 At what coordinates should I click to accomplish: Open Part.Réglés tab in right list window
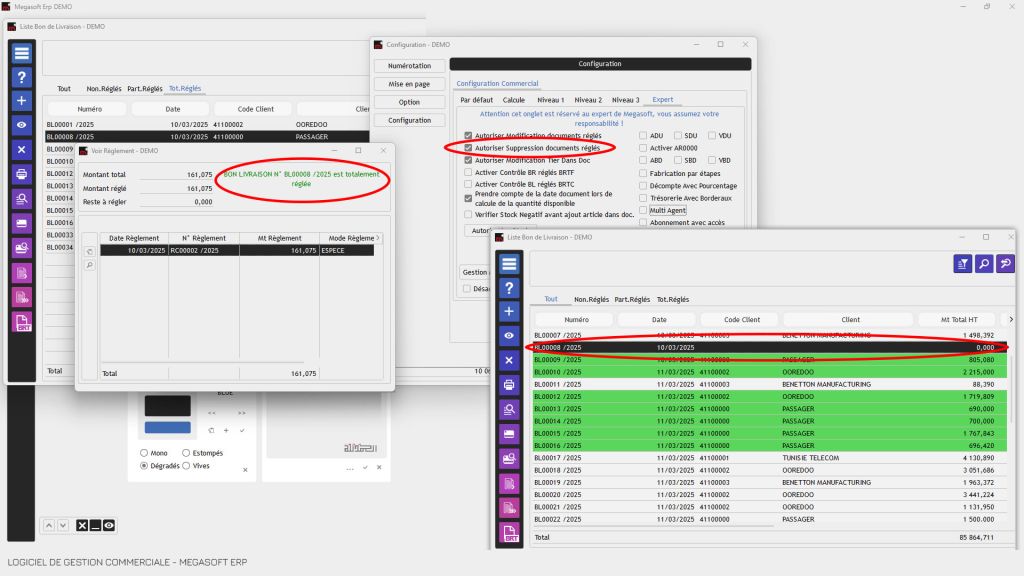(x=632, y=299)
